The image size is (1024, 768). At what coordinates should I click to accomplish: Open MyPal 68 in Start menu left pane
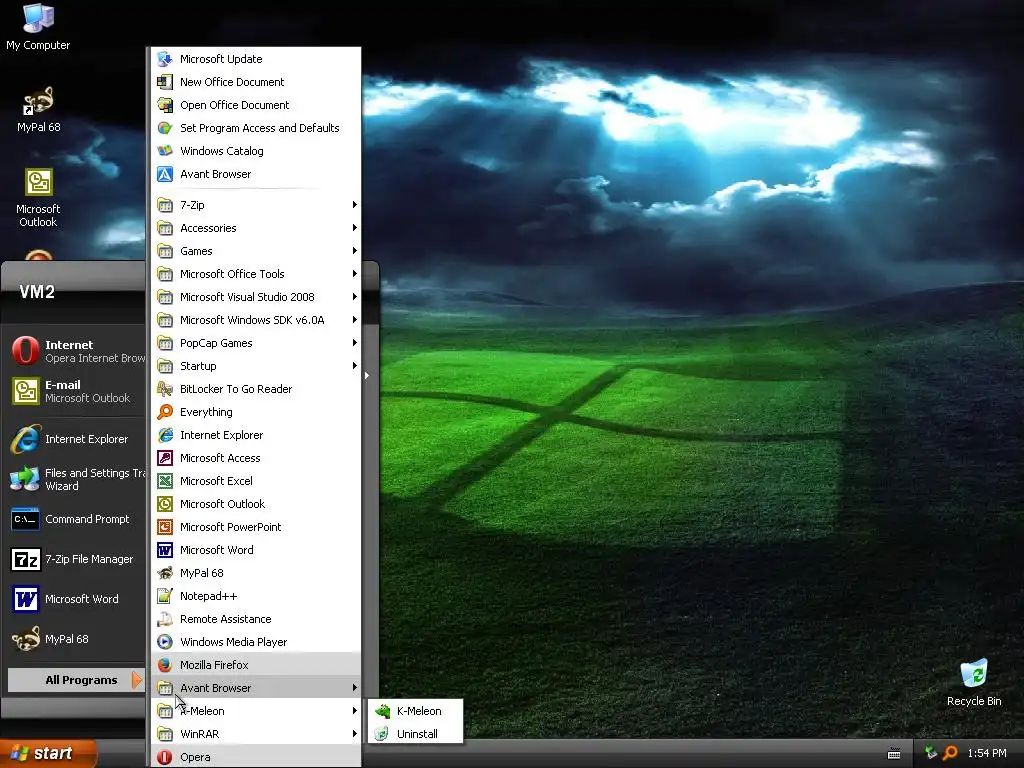pyautogui.click(x=77, y=639)
